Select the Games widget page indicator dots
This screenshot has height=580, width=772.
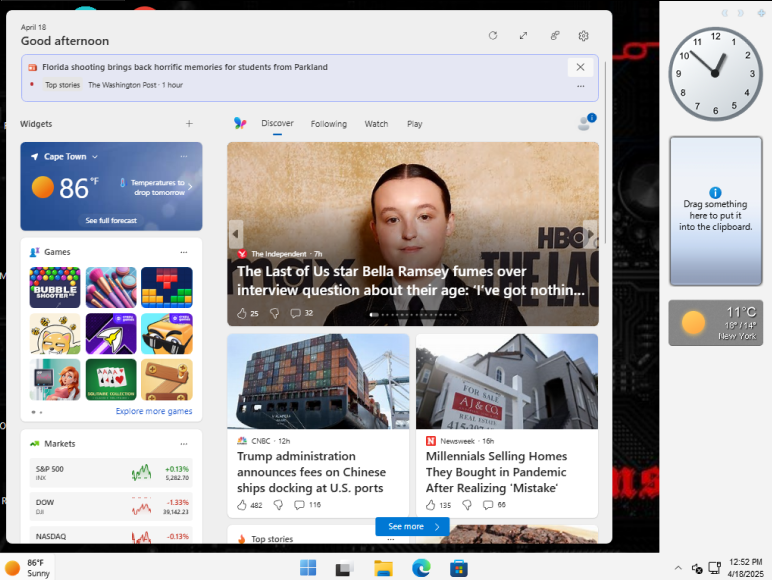click(x=37, y=412)
